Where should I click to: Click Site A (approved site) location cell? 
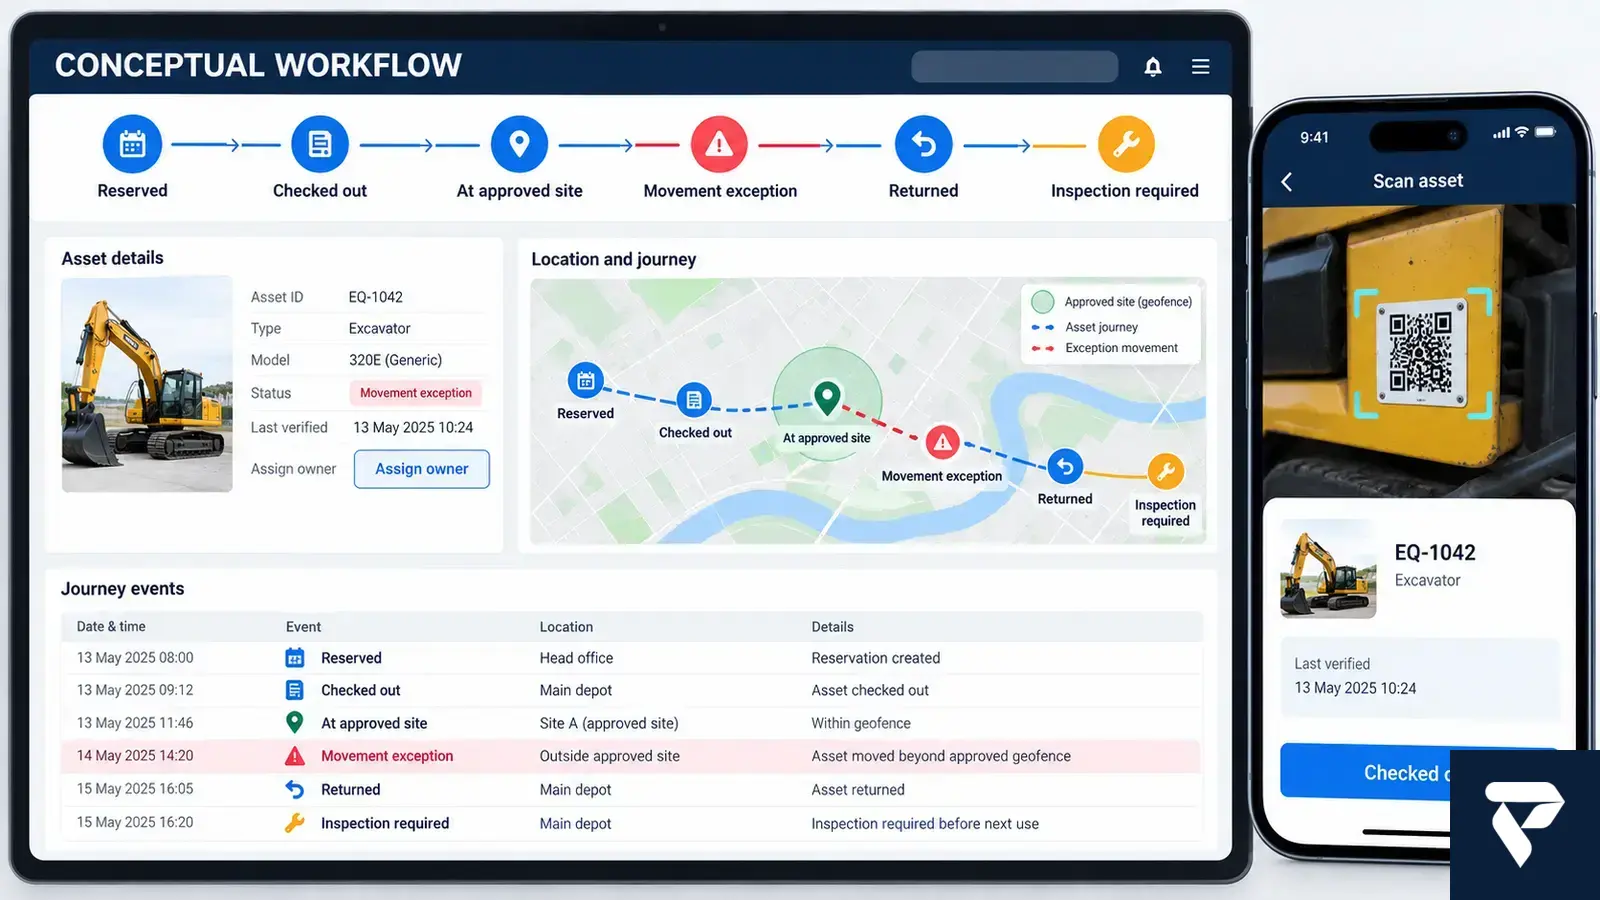pyautogui.click(x=609, y=723)
